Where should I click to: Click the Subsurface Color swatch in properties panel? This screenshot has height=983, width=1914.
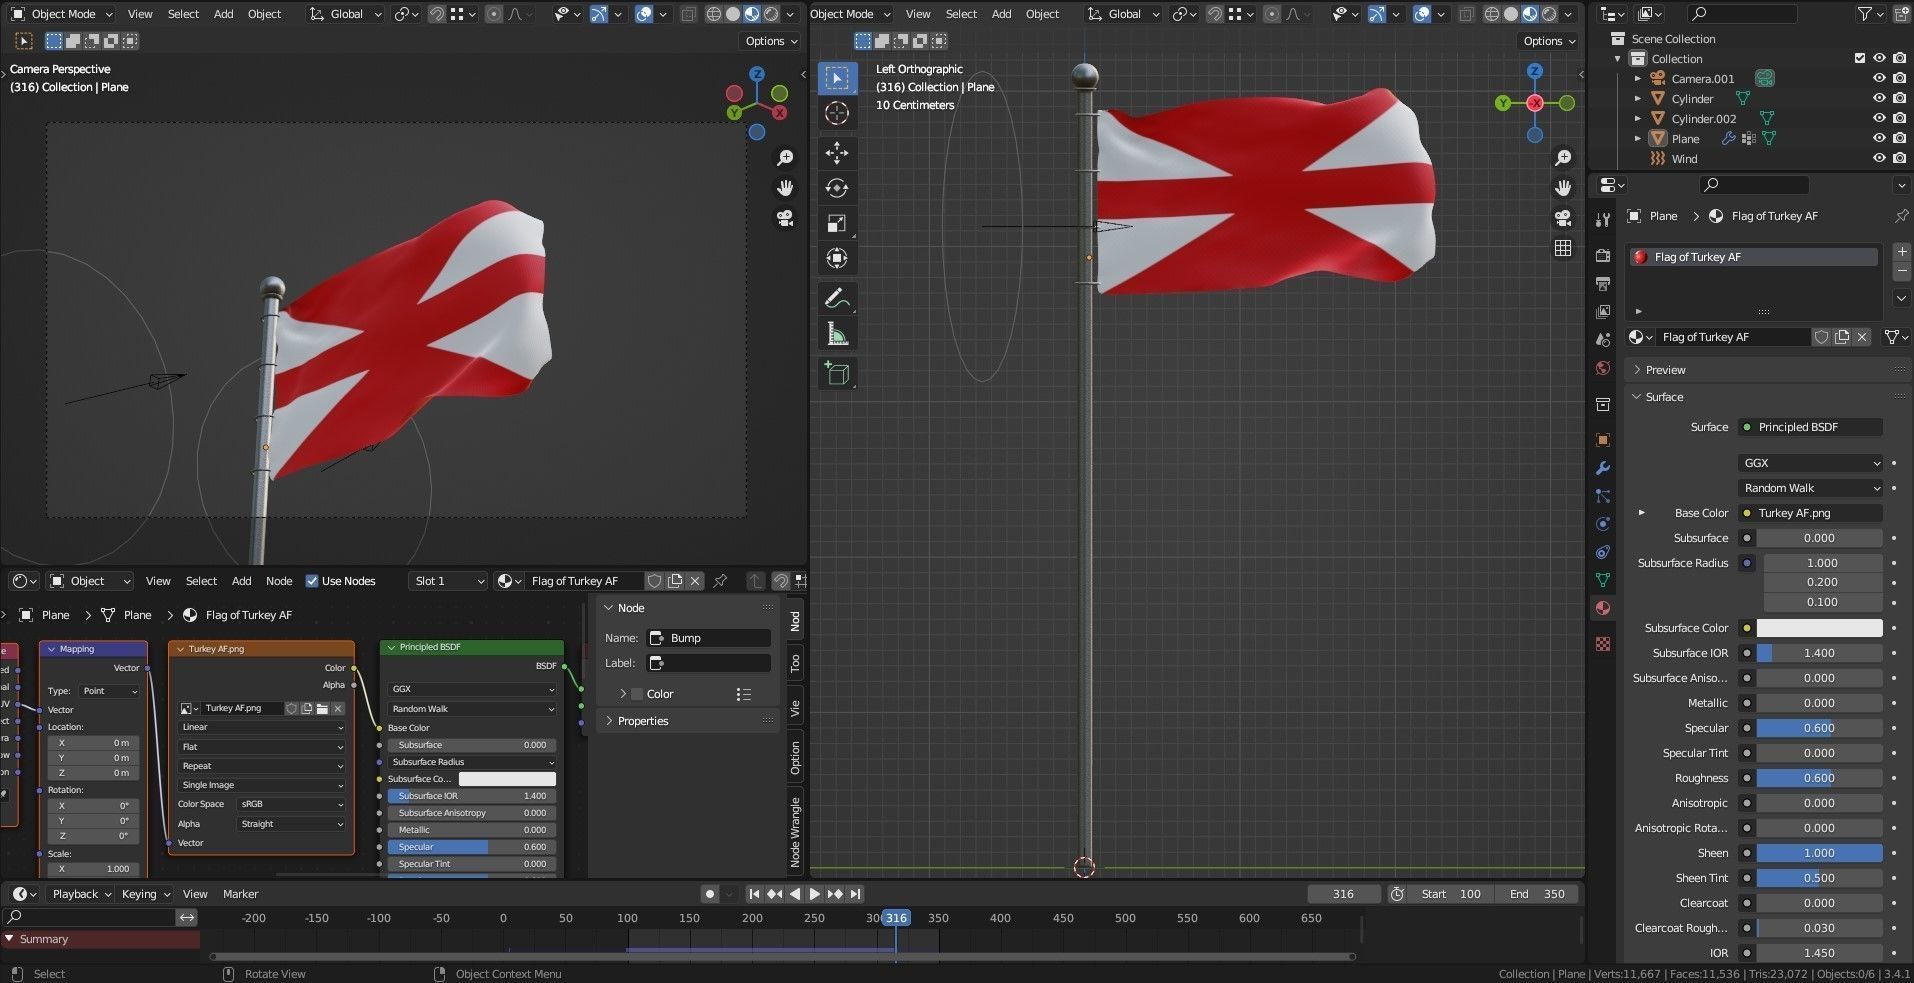(1819, 628)
